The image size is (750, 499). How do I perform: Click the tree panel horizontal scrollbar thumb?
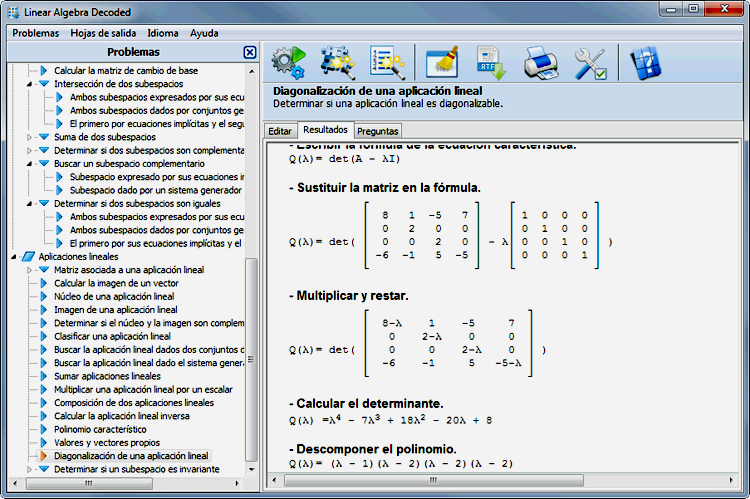pos(89,483)
